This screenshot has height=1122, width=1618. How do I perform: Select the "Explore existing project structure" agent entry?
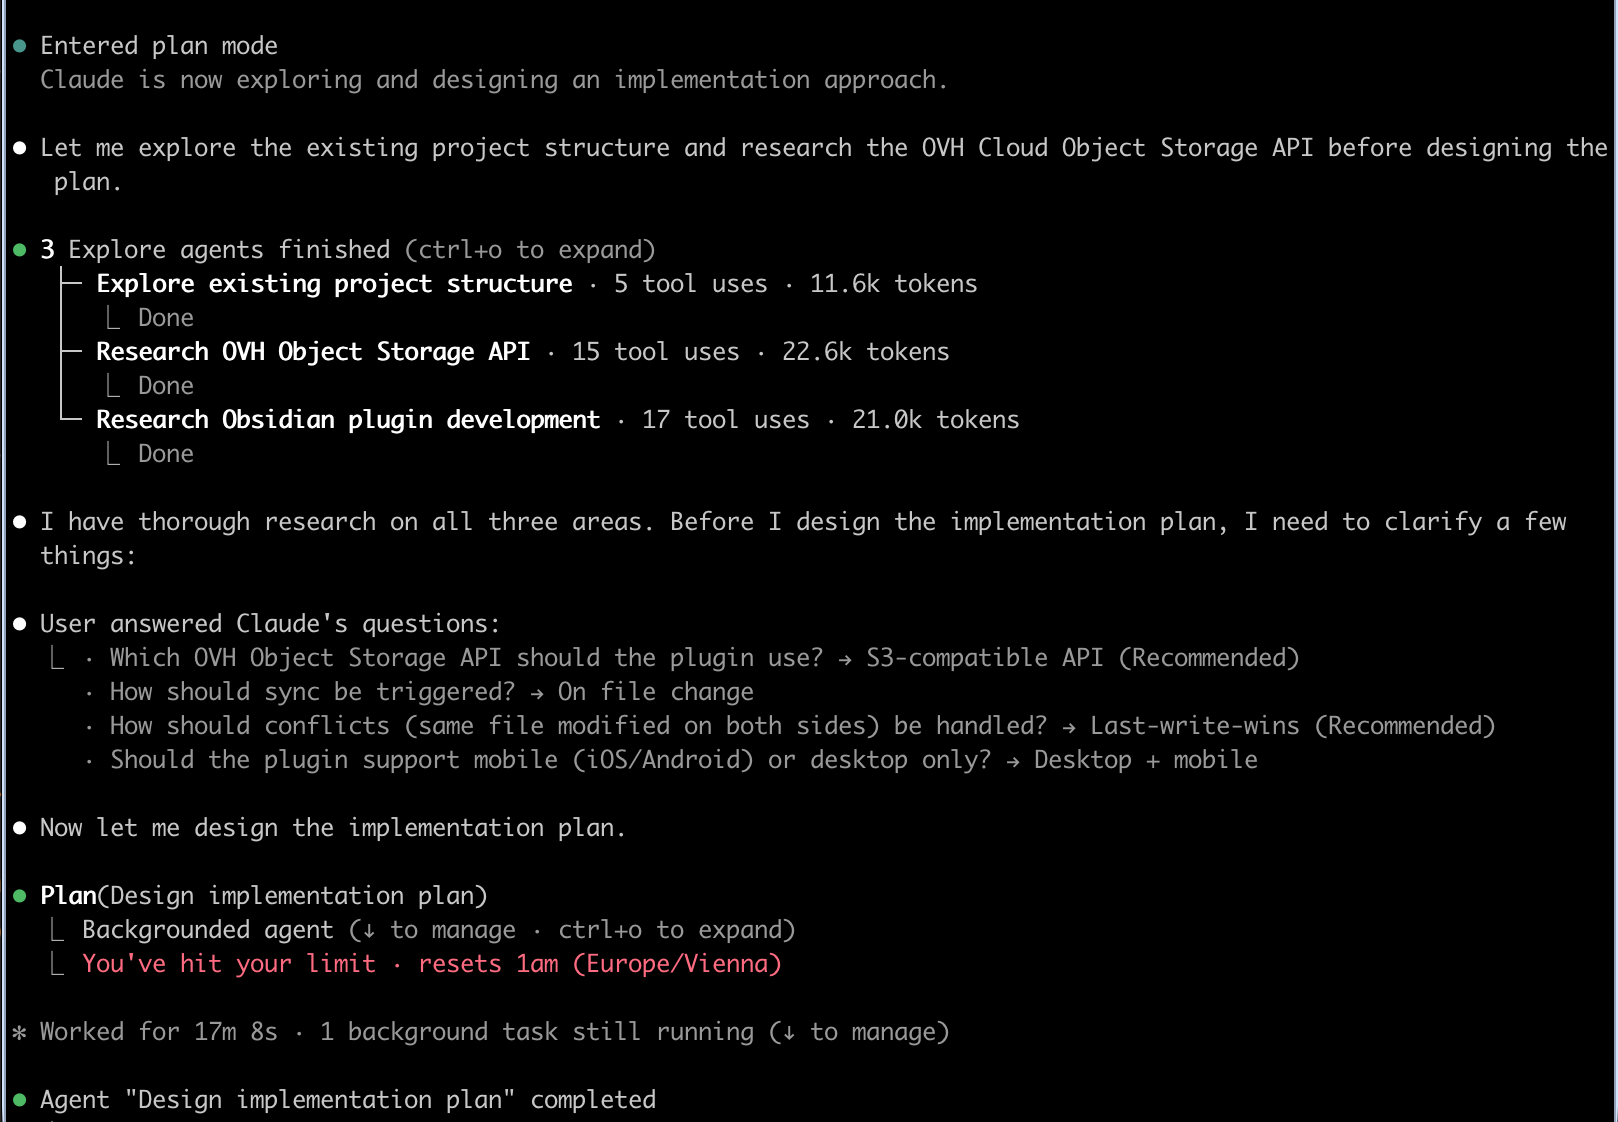[x=334, y=284]
